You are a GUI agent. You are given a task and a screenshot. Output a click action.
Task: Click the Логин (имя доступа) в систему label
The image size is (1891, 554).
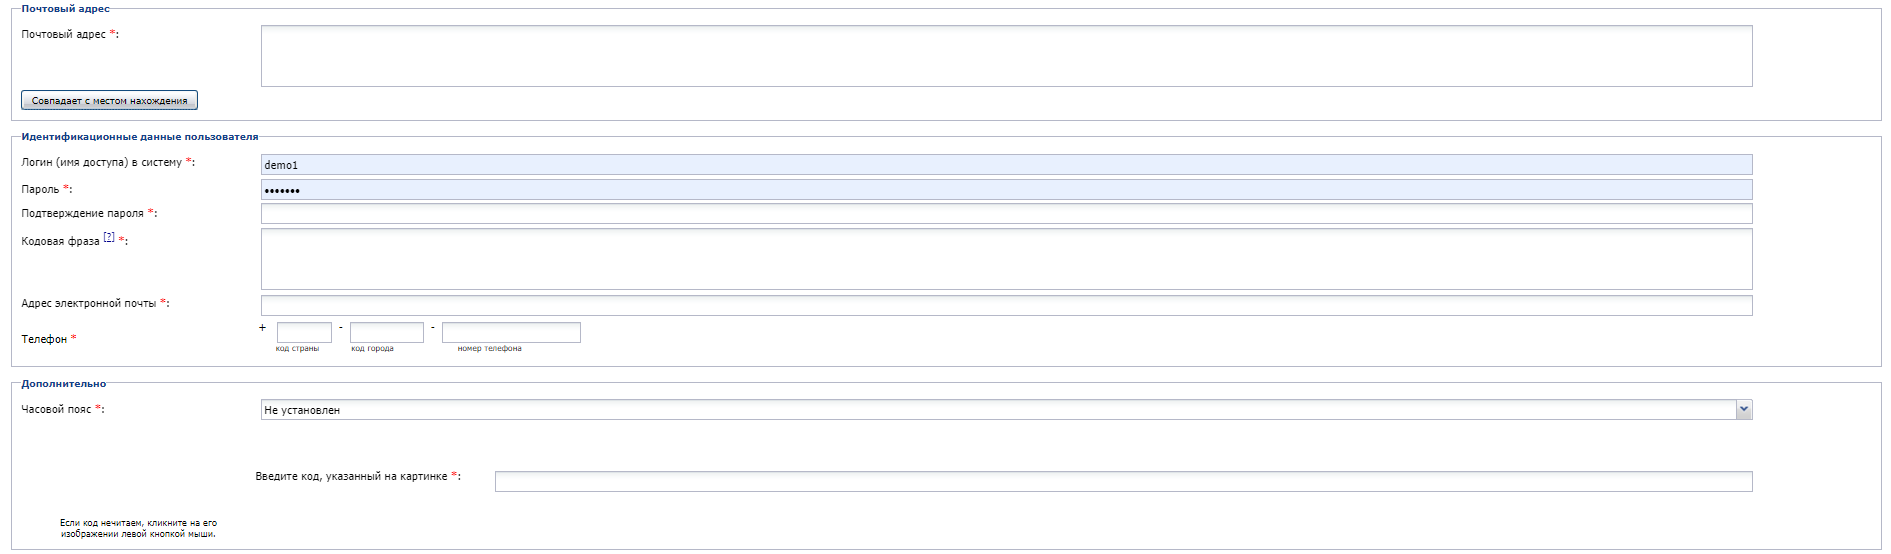[x=102, y=162]
